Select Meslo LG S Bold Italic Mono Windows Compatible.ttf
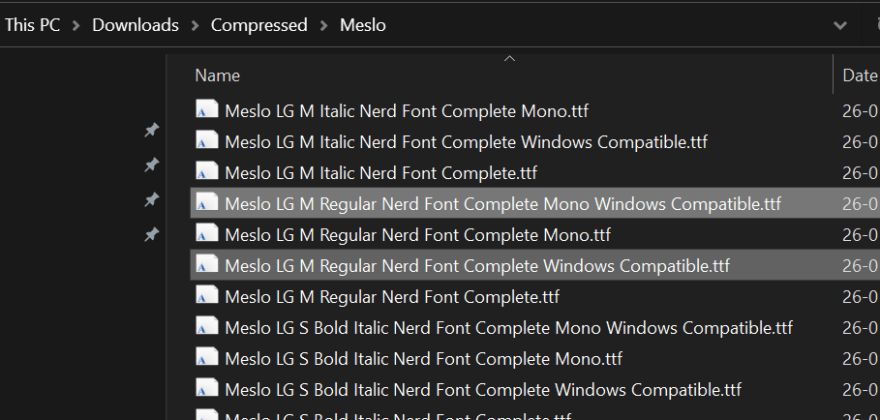Image resolution: width=880 pixels, height=420 pixels. (x=508, y=327)
